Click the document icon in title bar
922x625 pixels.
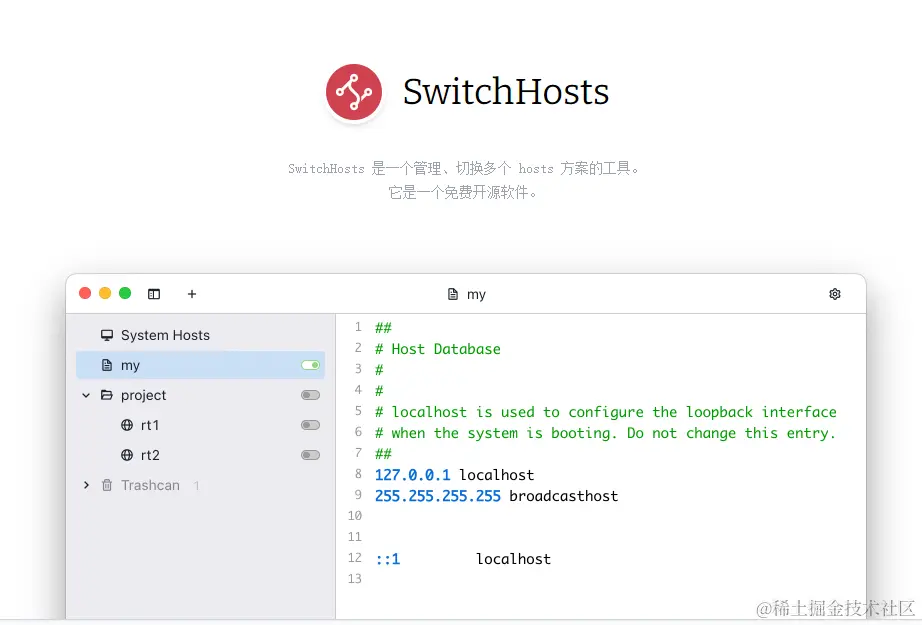tap(453, 294)
